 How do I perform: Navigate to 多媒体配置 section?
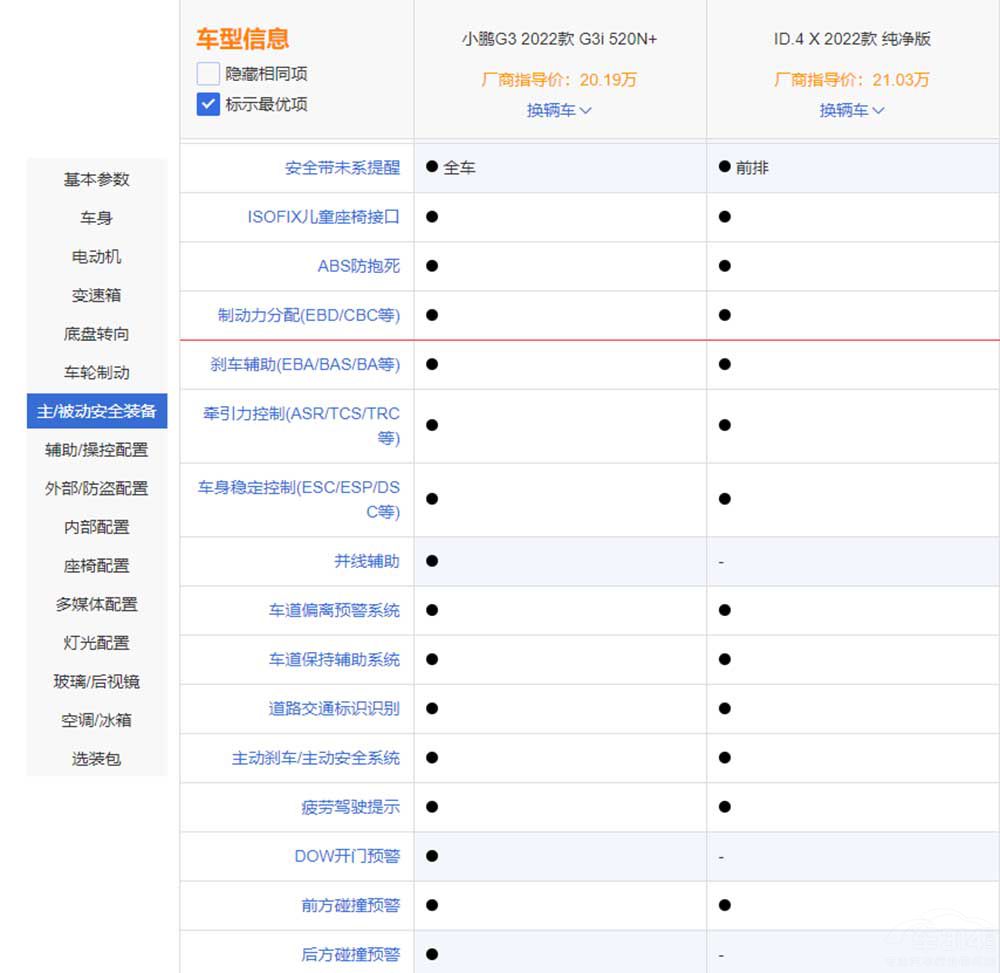click(x=97, y=604)
